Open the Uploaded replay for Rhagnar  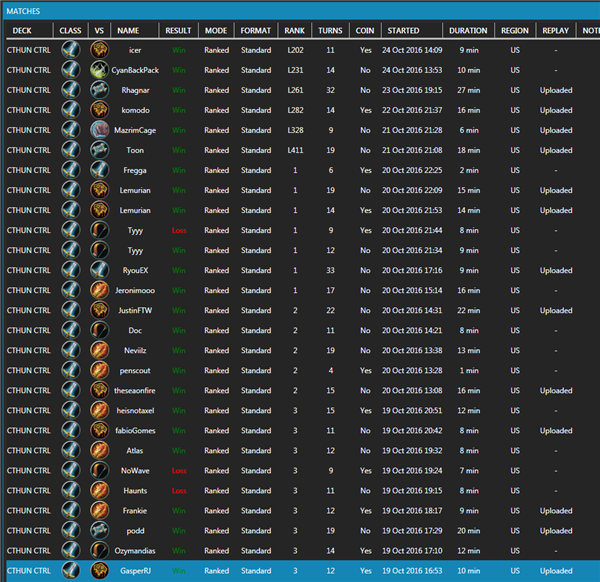click(x=556, y=90)
